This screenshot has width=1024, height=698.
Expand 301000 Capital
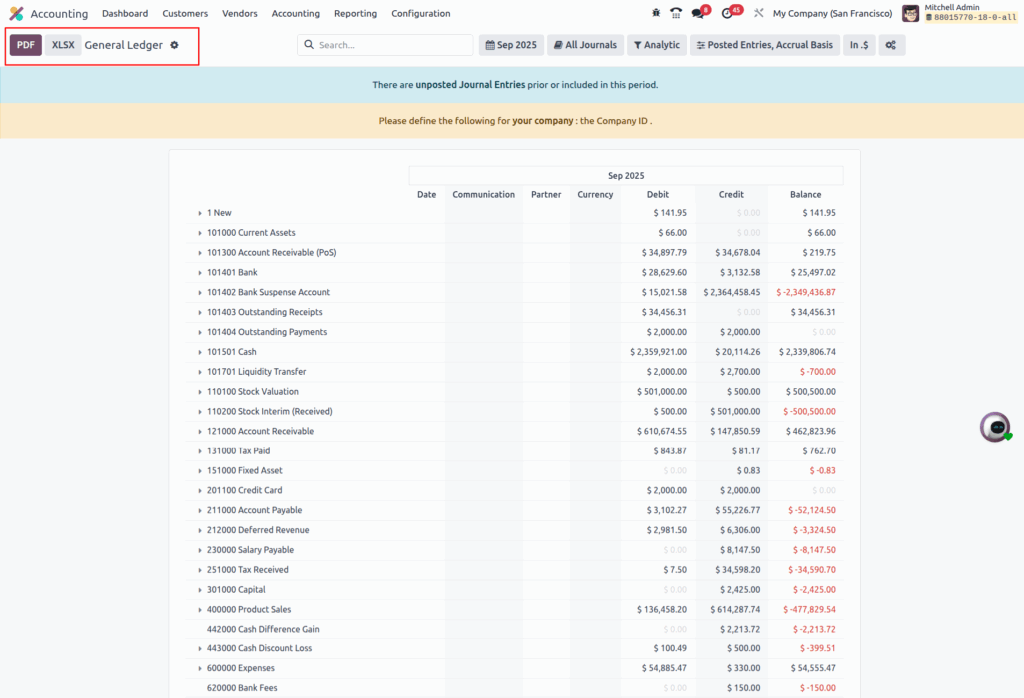click(200, 590)
